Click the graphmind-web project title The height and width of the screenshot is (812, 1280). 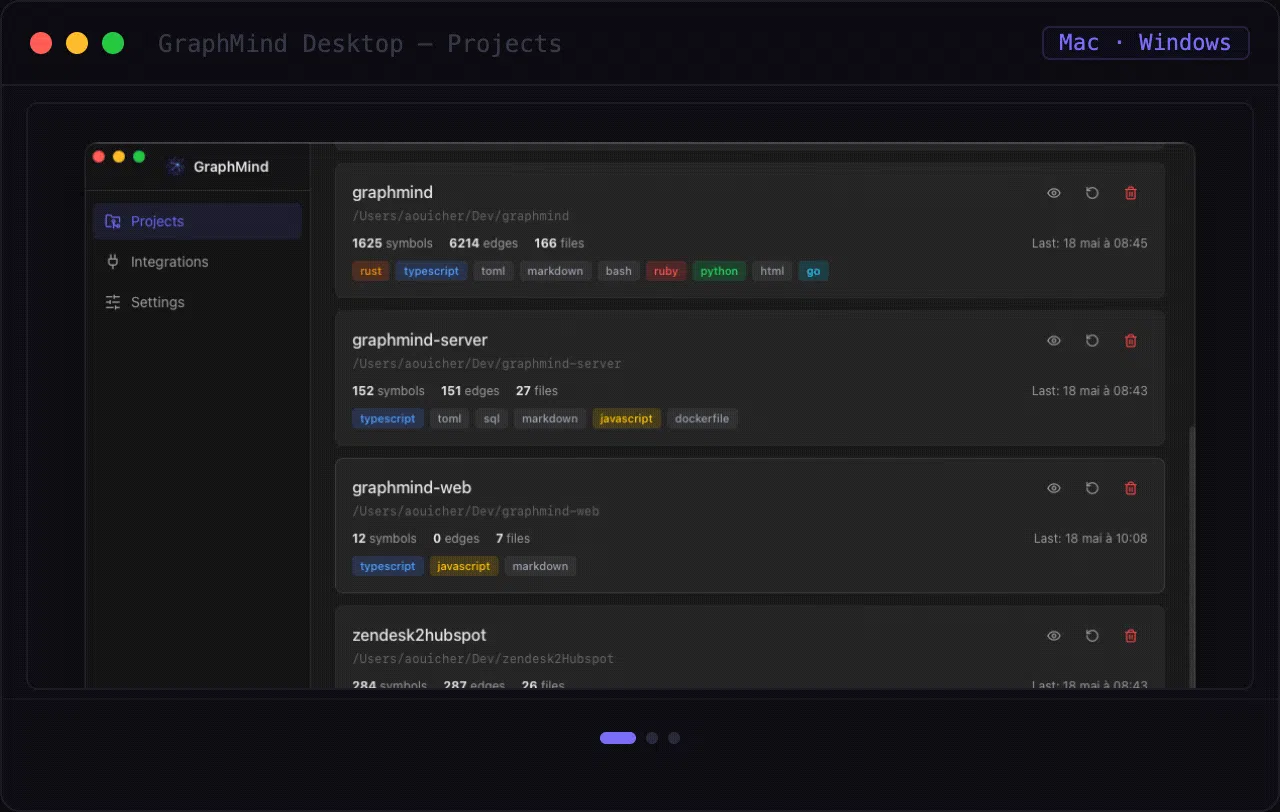[412, 488]
